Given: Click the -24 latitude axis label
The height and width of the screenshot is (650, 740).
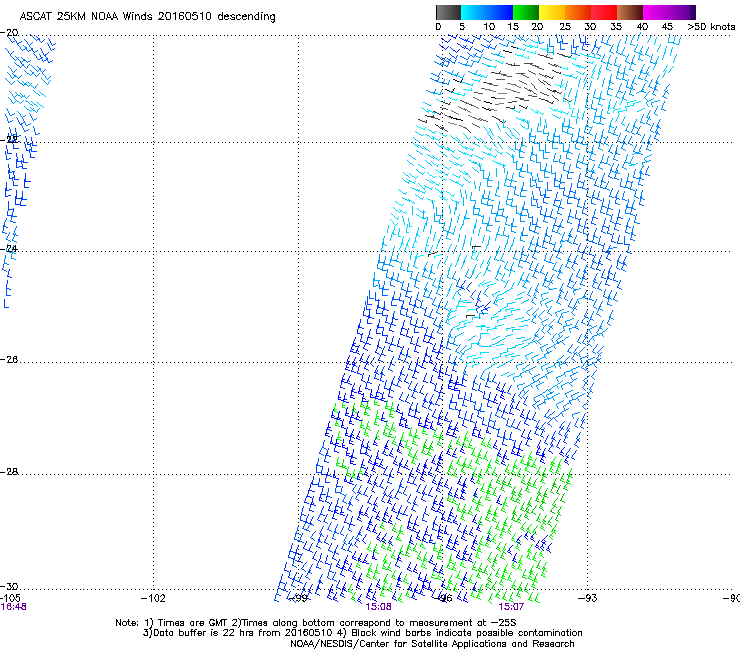Looking at the screenshot, I should click(9, 248).
